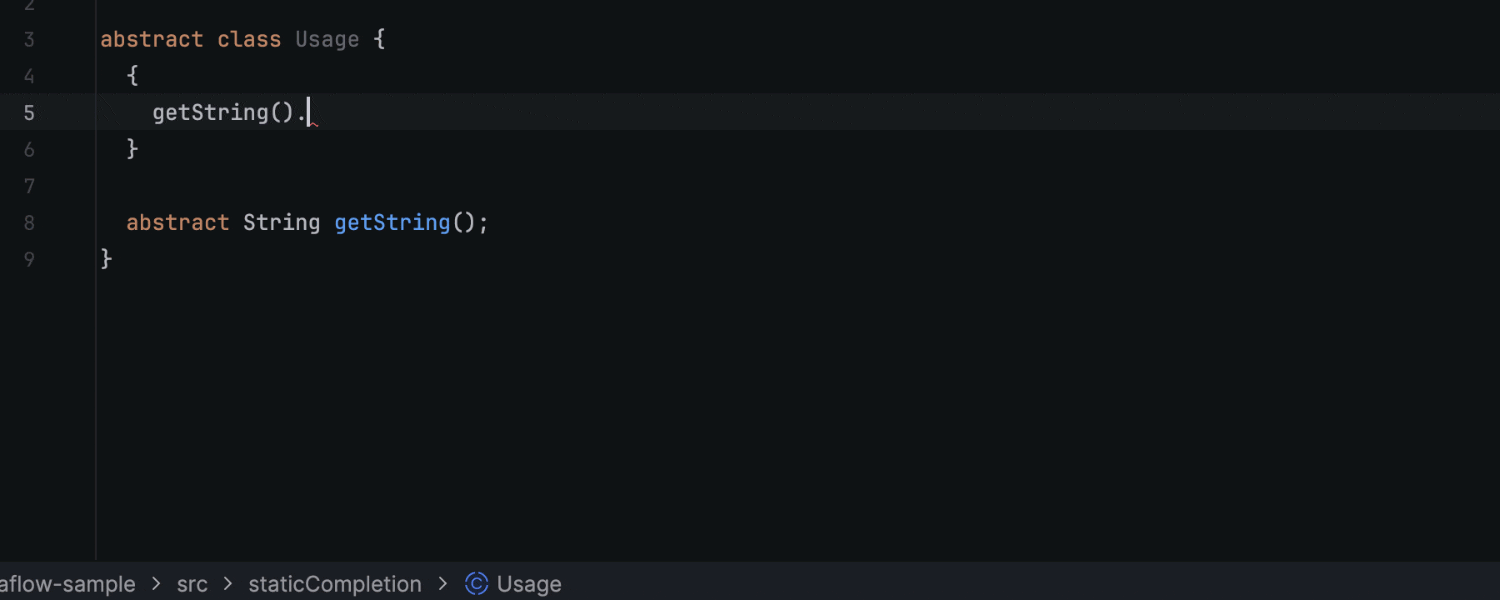Click line number 3 in the gutter

pyautogui.click(x=29, y=39)
